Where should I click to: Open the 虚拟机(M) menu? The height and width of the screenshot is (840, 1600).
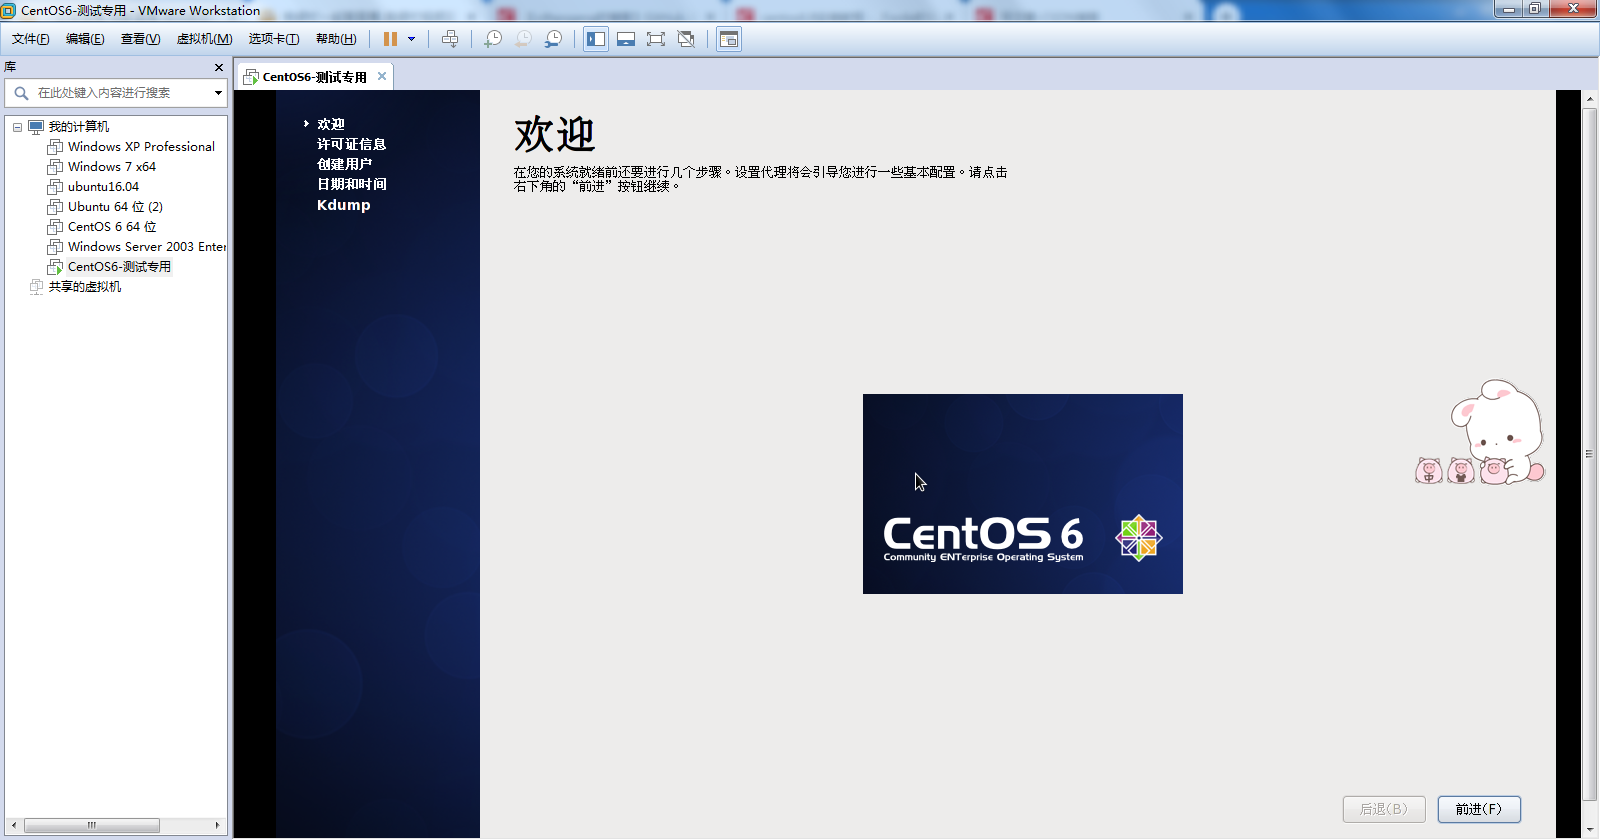(204, 39)
